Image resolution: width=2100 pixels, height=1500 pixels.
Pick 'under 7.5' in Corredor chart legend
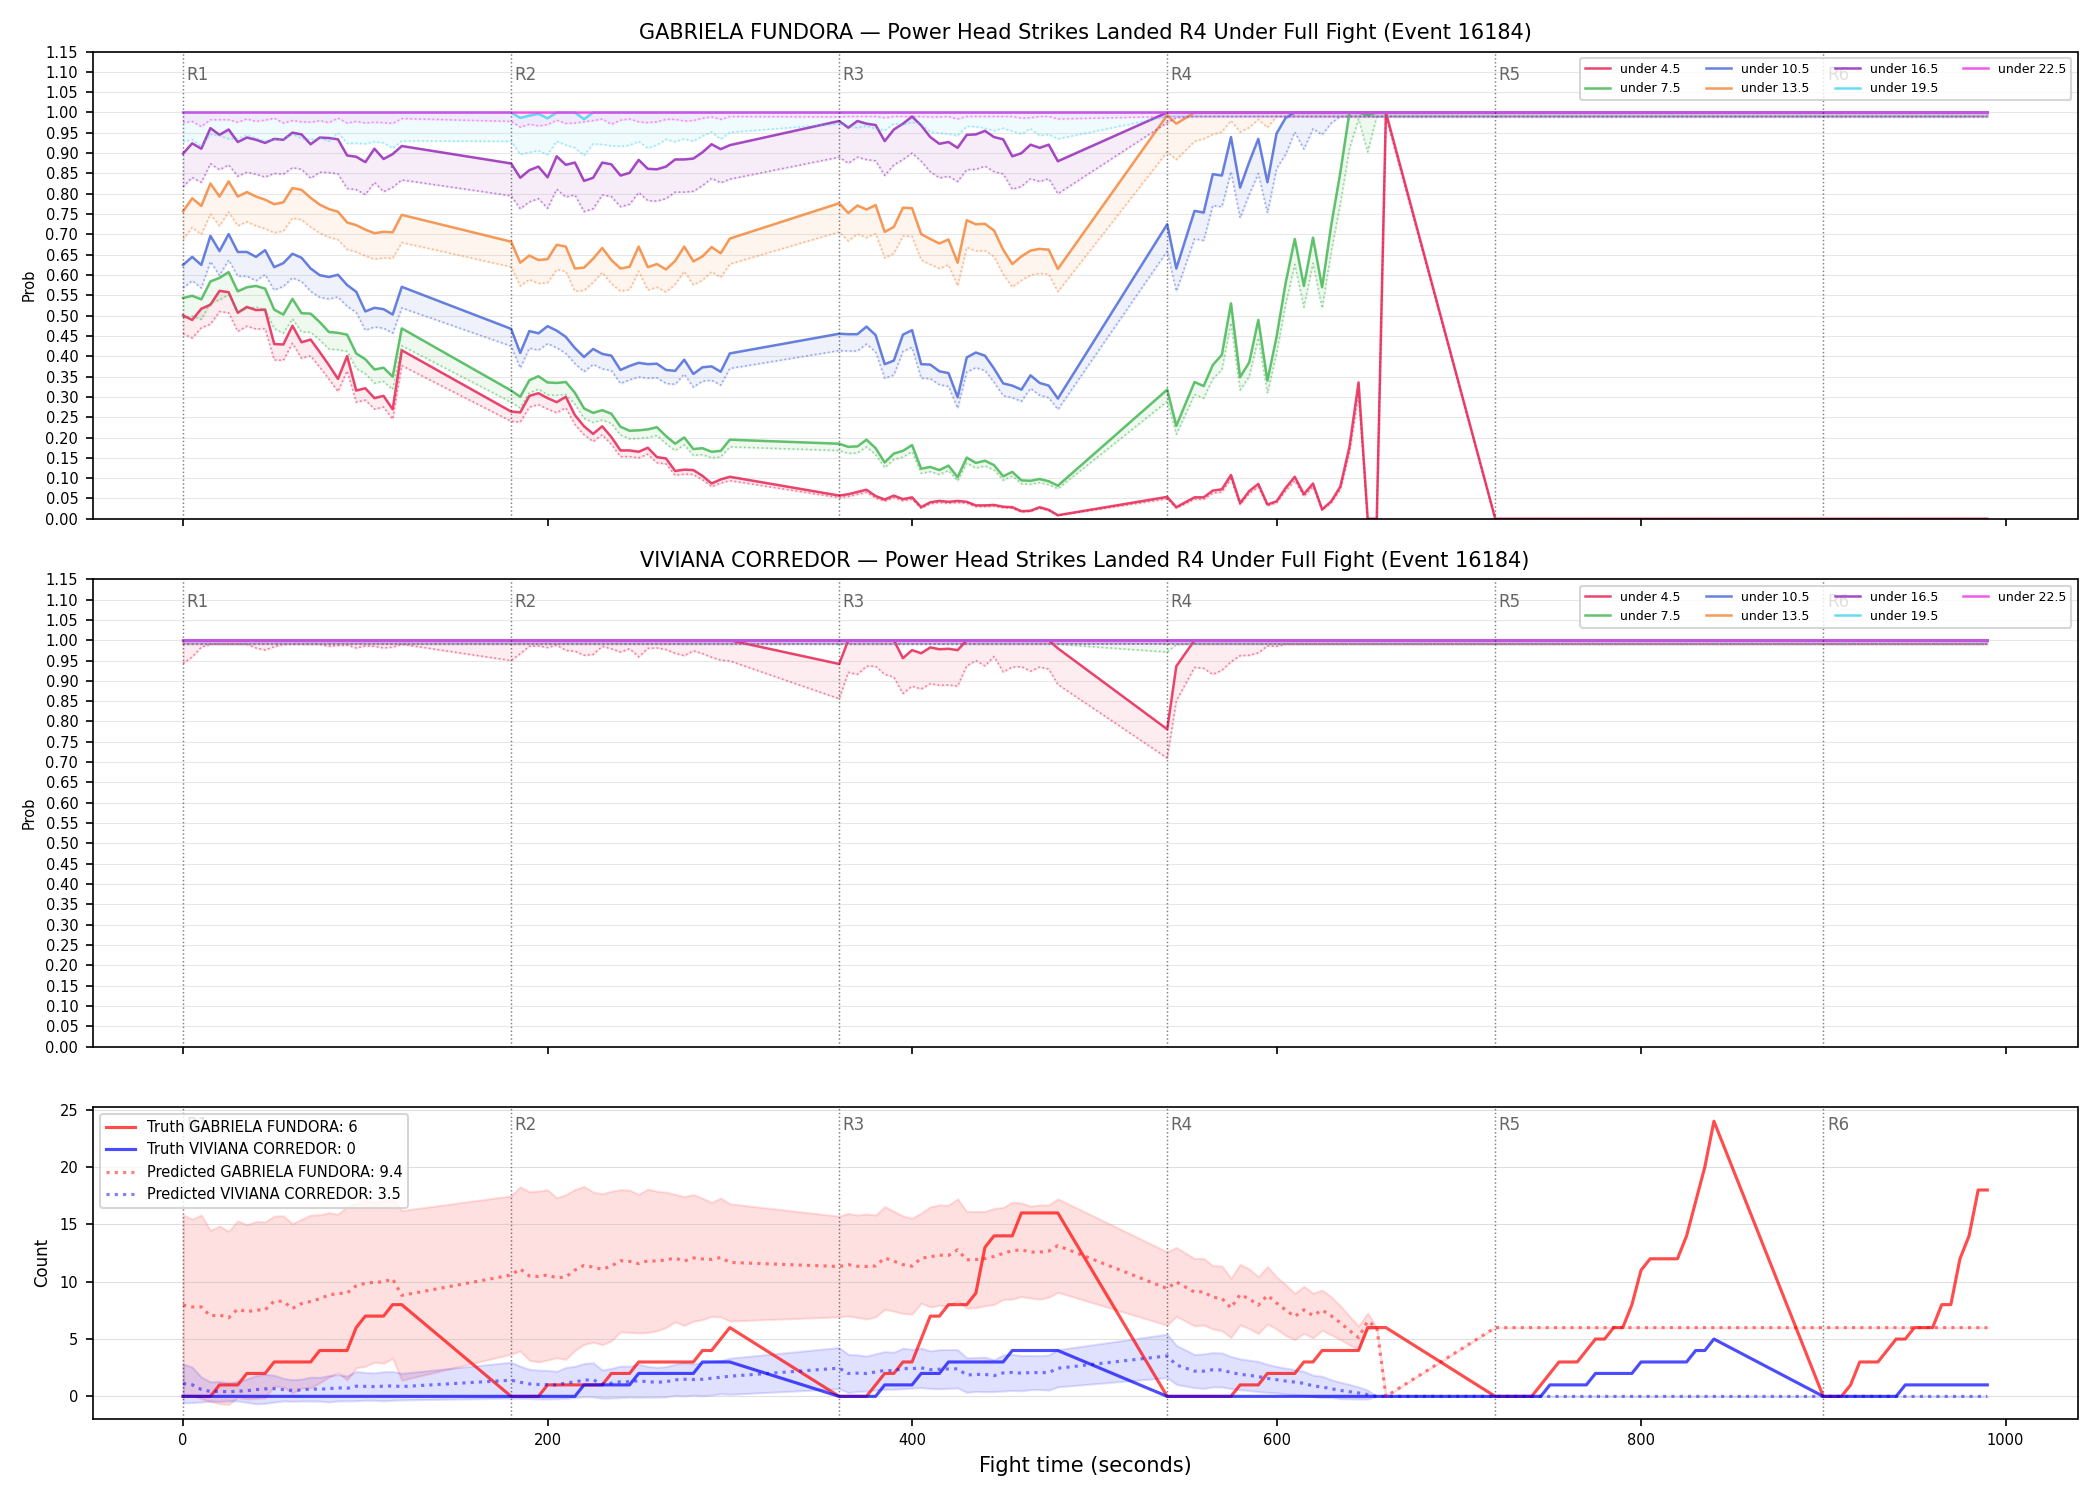[x=1633, y=616]
